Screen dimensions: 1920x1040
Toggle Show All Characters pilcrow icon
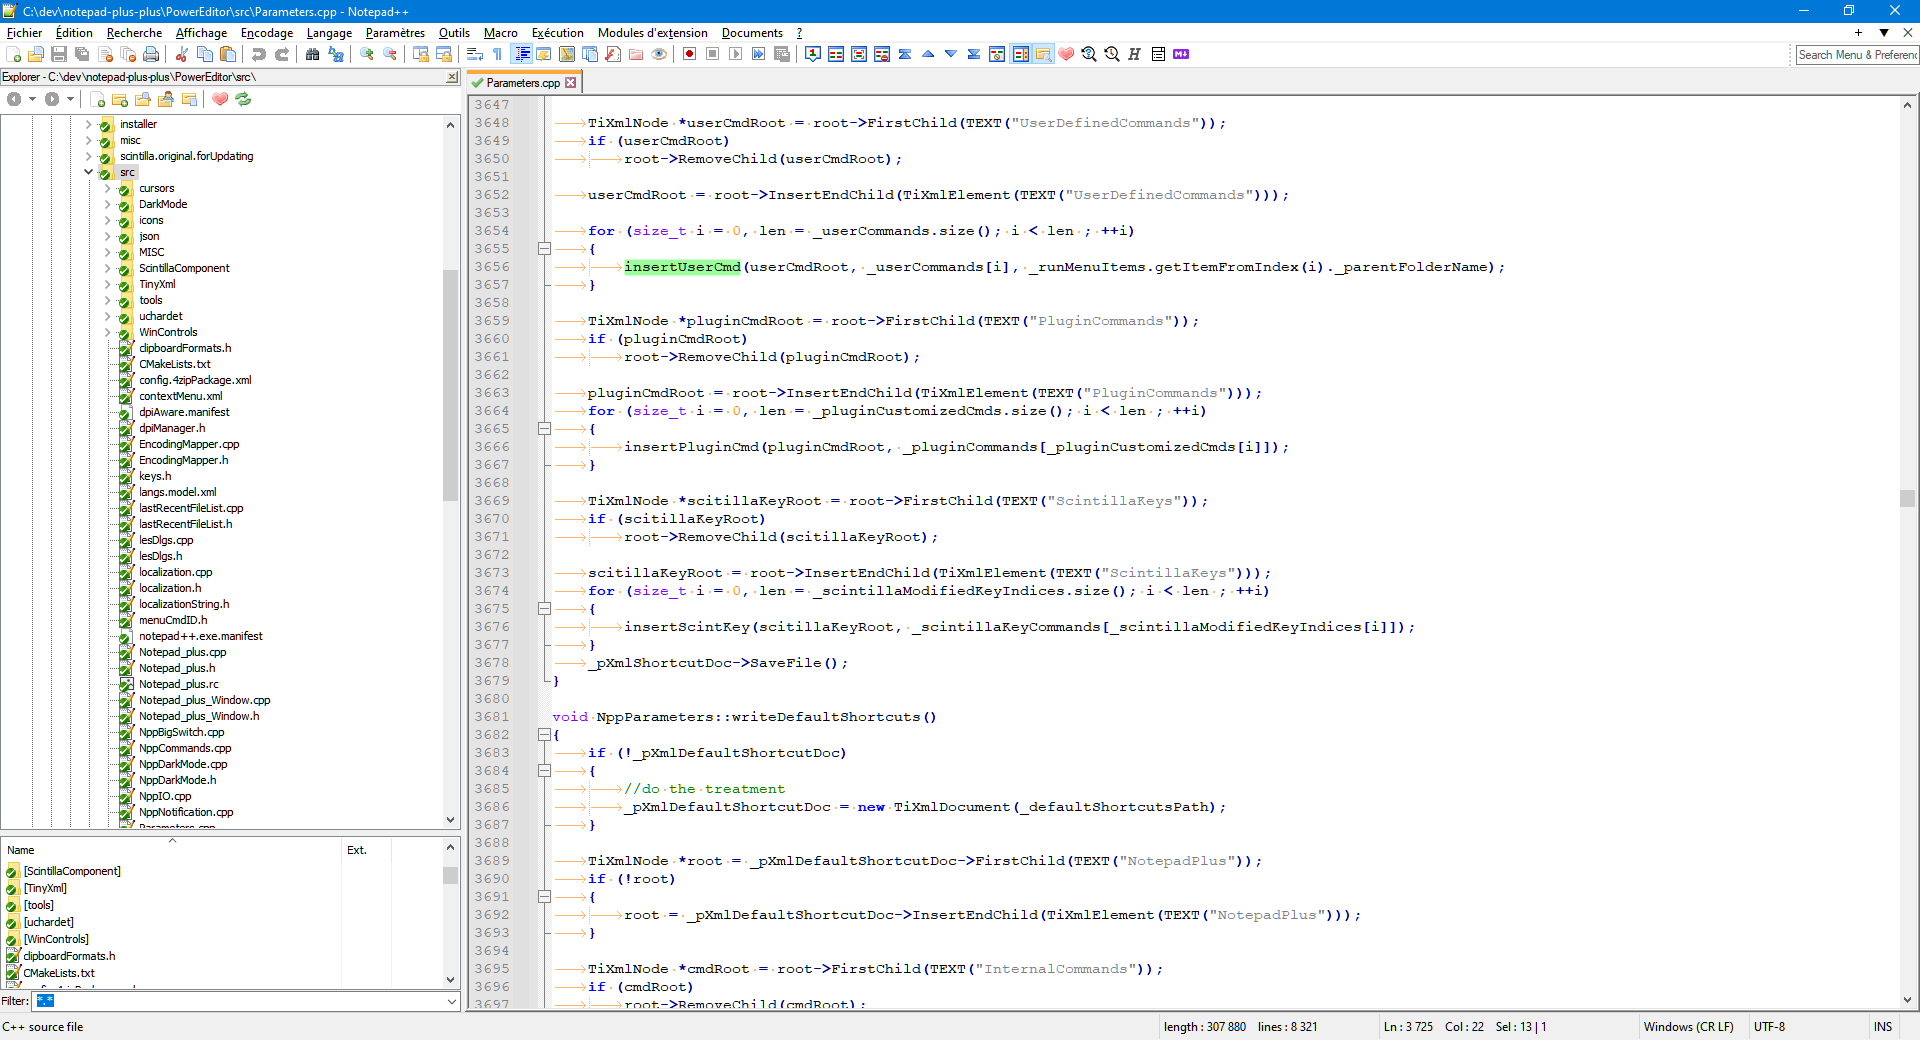[x=498, y=54]
